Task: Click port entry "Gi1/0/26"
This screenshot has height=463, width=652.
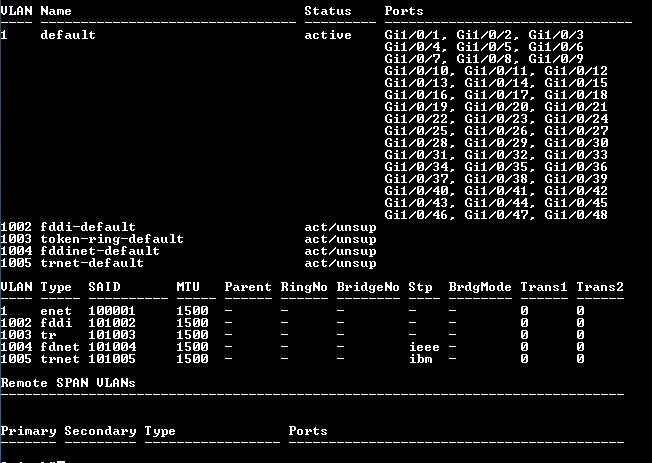Action: (x=496, y=131)
